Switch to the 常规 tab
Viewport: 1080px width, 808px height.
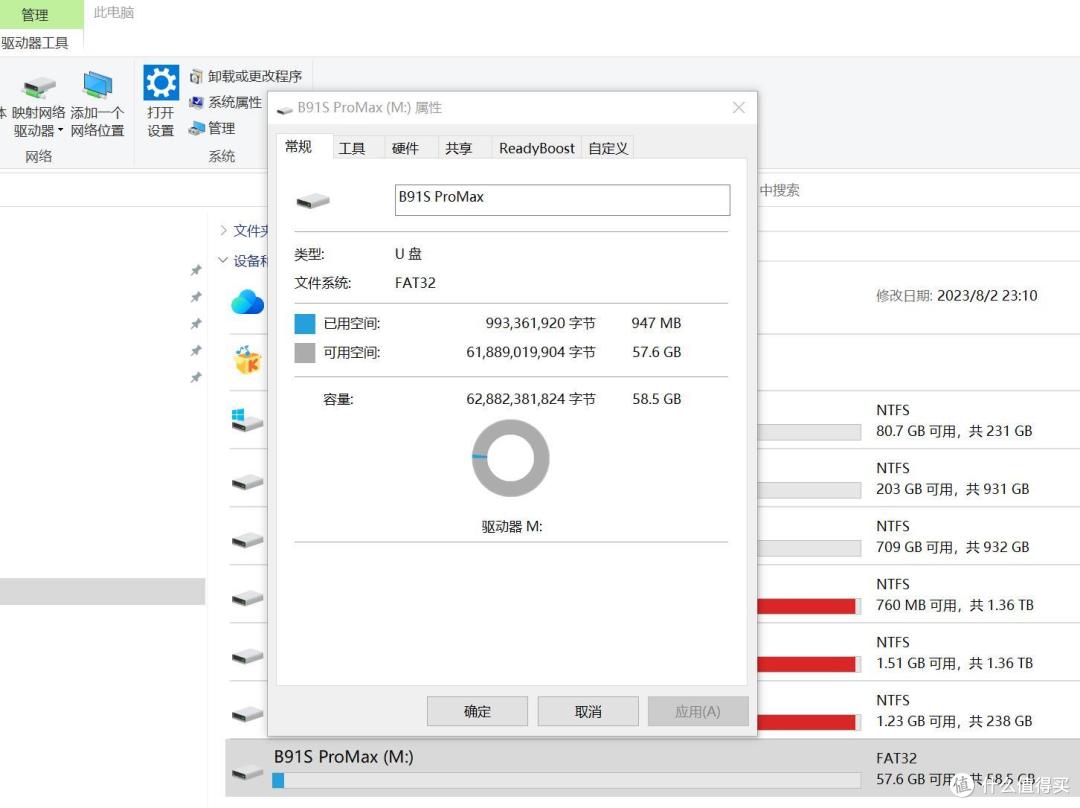coord(298,147)
